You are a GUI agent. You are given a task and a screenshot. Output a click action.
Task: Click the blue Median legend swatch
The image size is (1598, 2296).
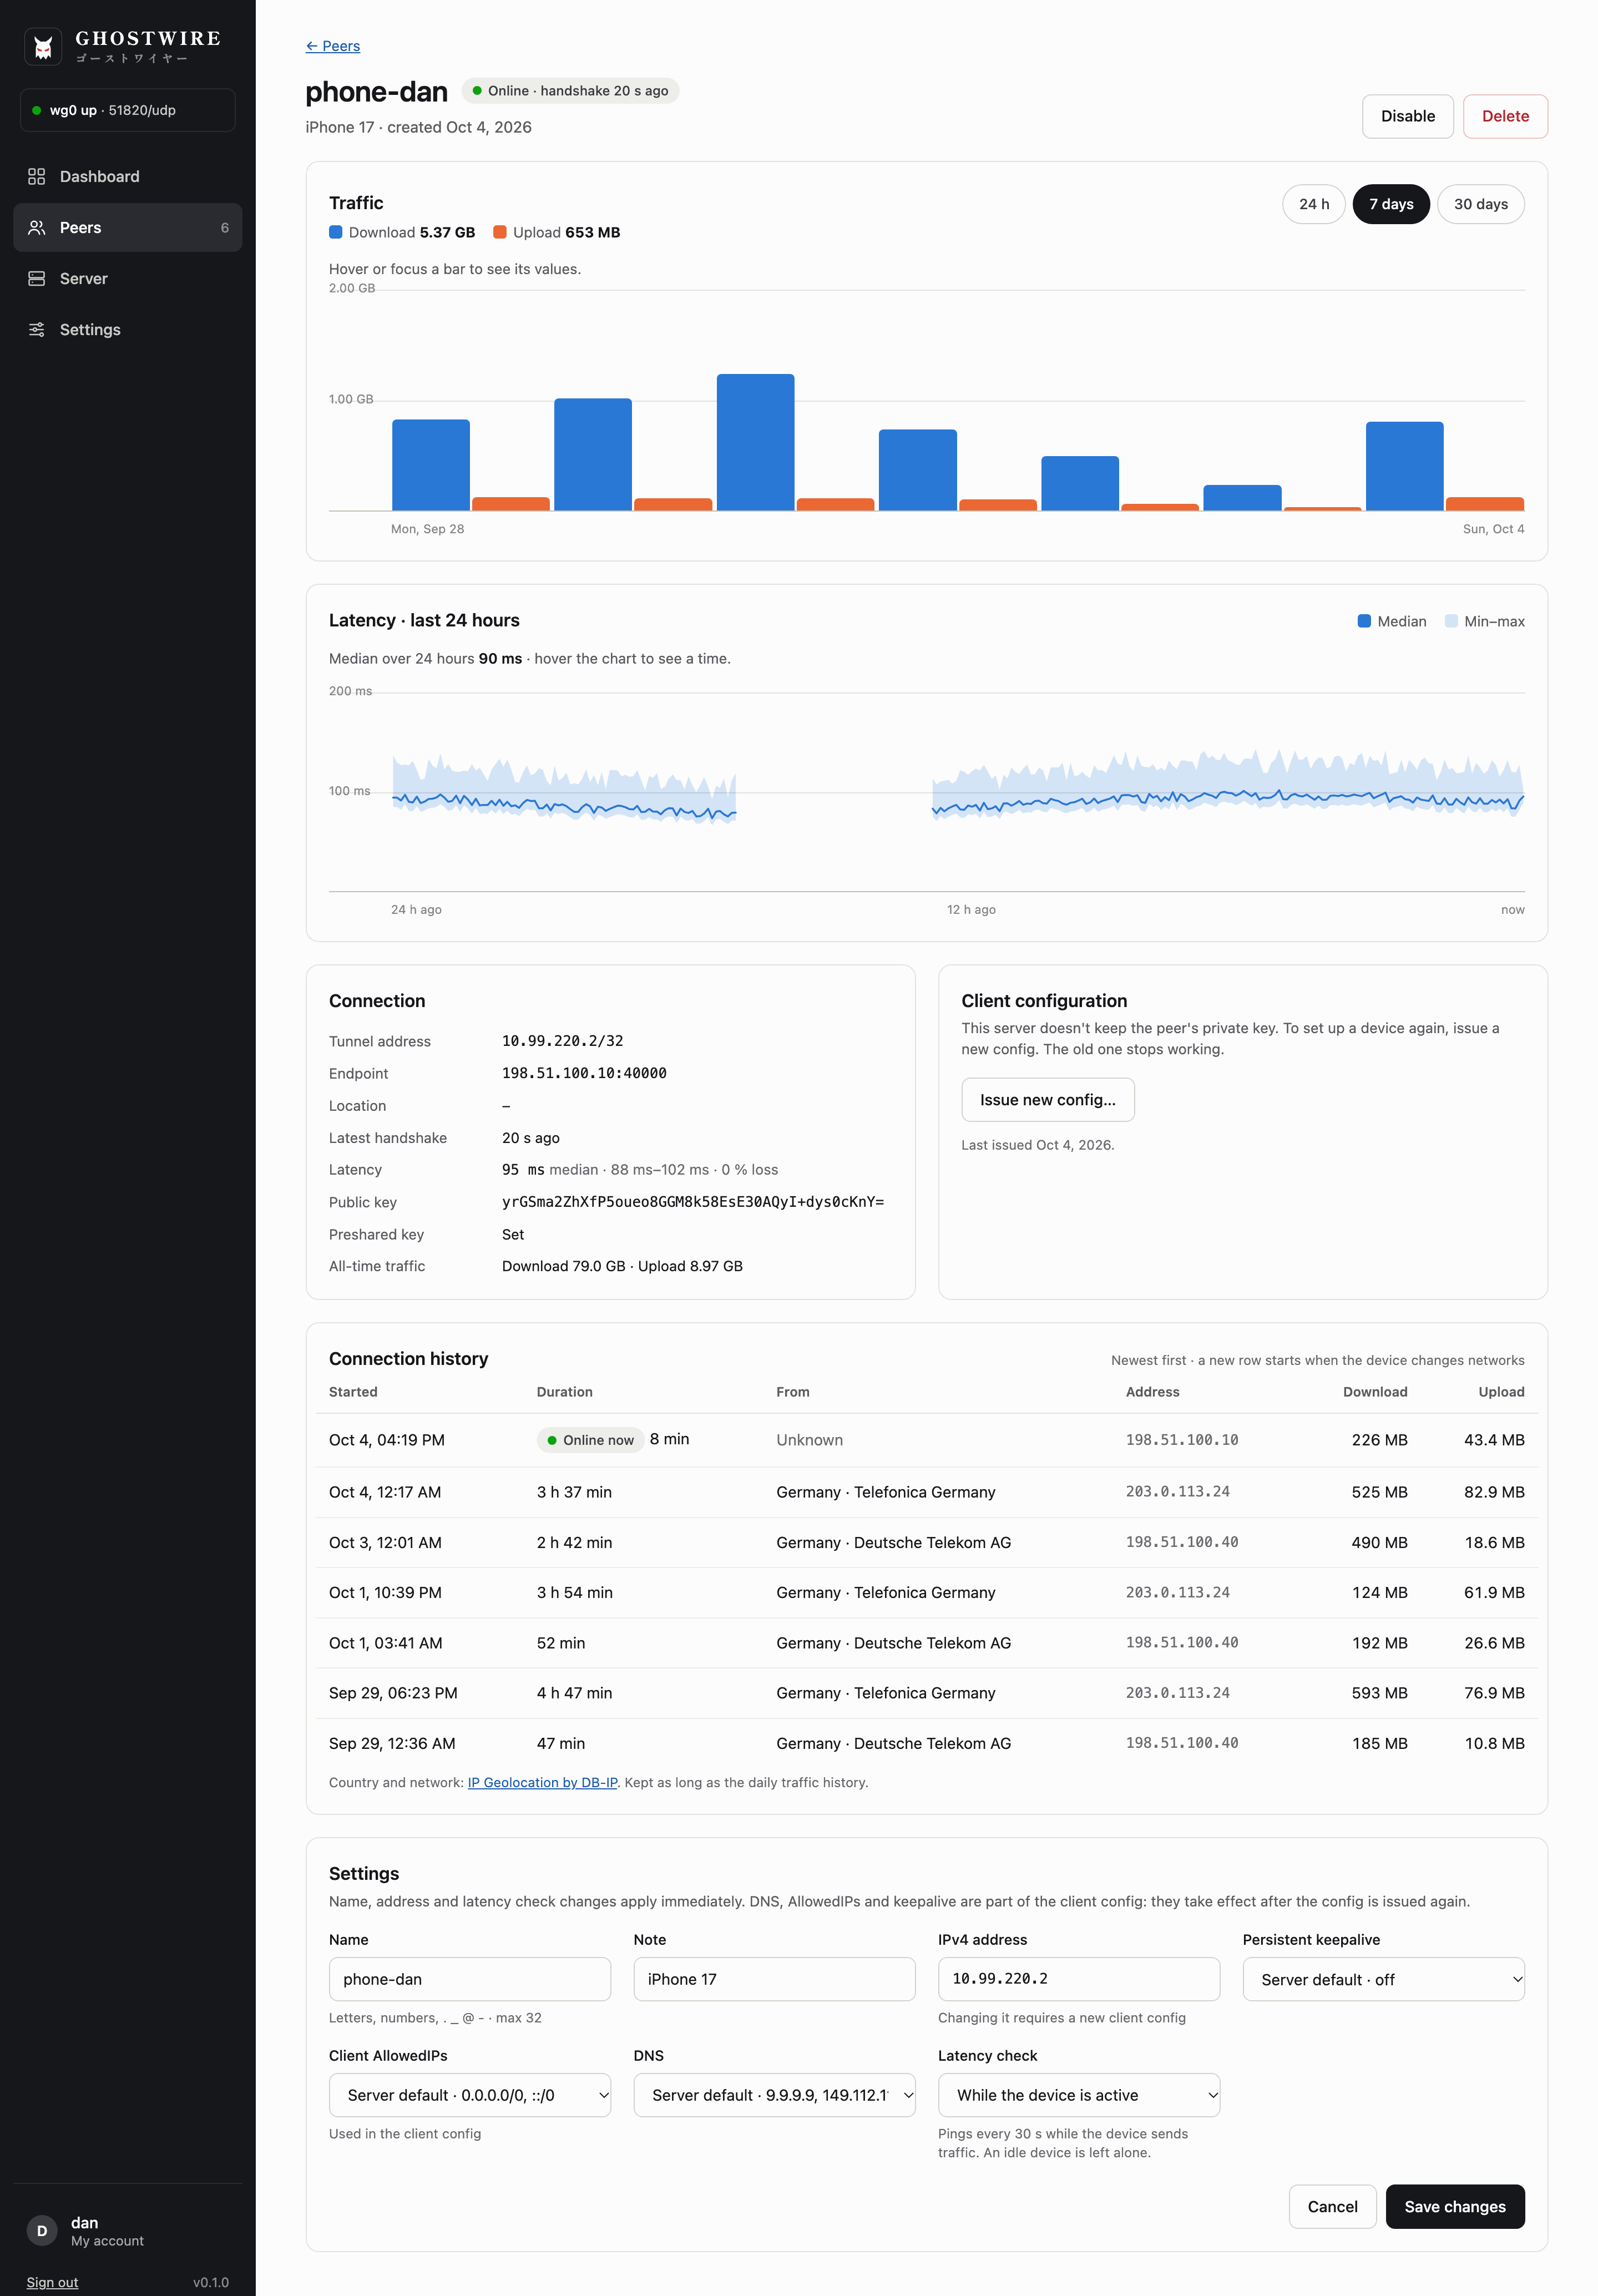1364,621
